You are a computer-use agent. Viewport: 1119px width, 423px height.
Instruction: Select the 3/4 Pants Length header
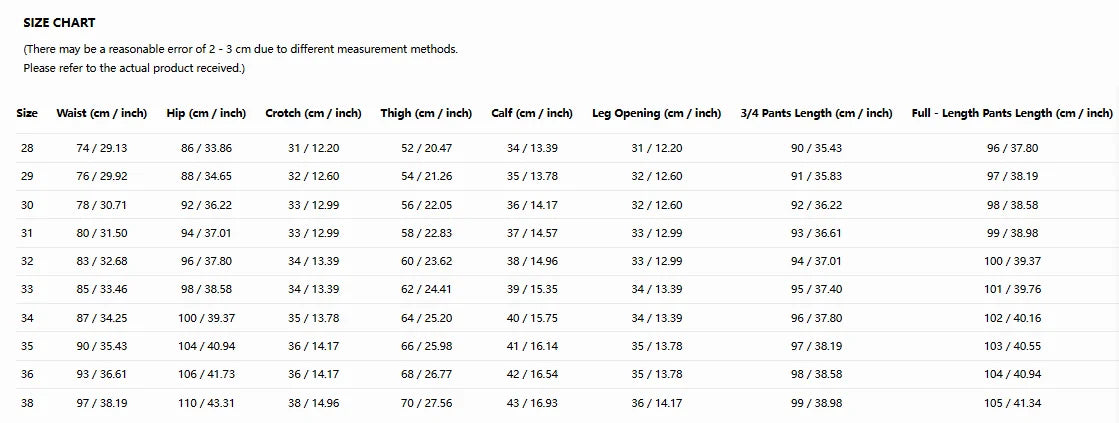816,113
